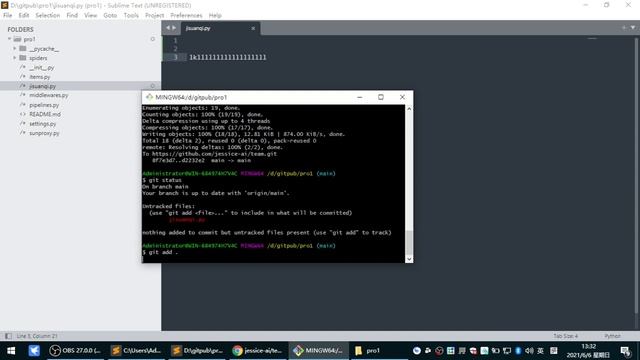Switch to C:\Users Sublime window in taskbar
This screenshot has height=360, width=640.
pos(137,351)
